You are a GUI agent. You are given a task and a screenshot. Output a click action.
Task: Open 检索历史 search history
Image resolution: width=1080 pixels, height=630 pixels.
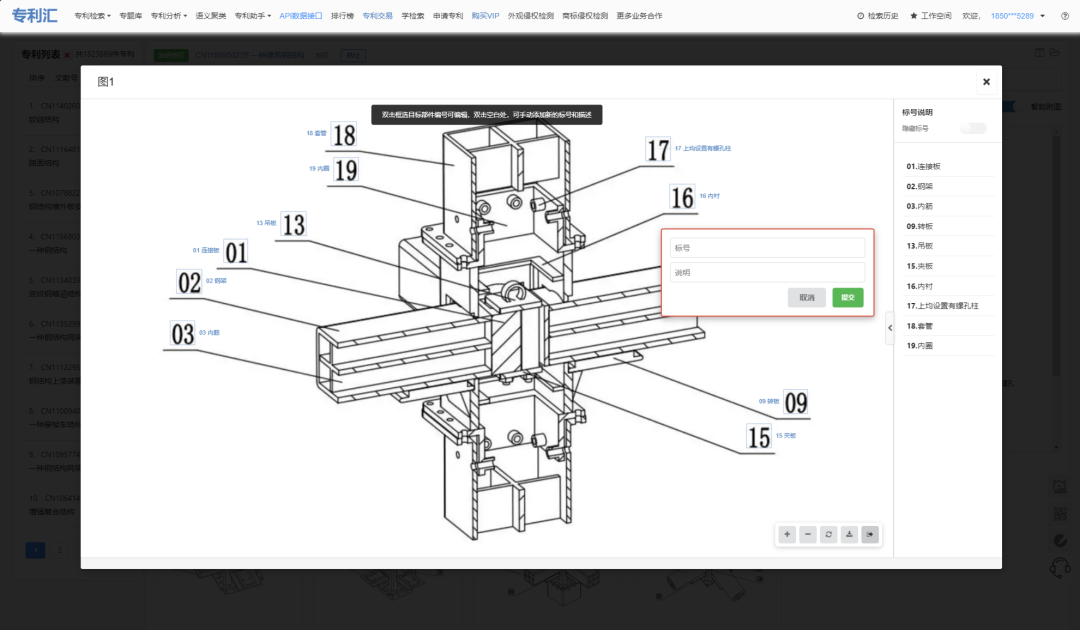pyautogui.click(x=878, y=16)
